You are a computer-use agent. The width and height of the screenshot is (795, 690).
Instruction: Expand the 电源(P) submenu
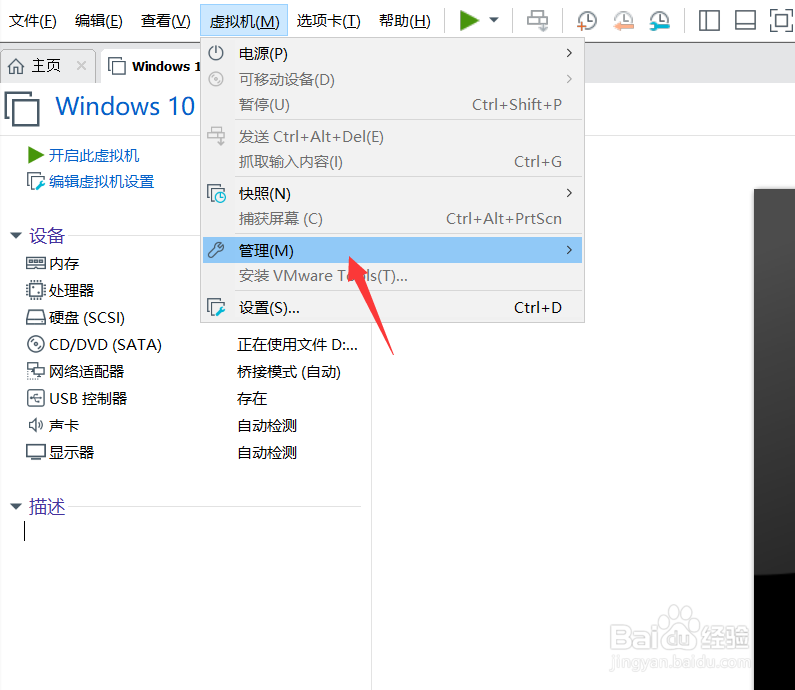click(x=392, y=53)
